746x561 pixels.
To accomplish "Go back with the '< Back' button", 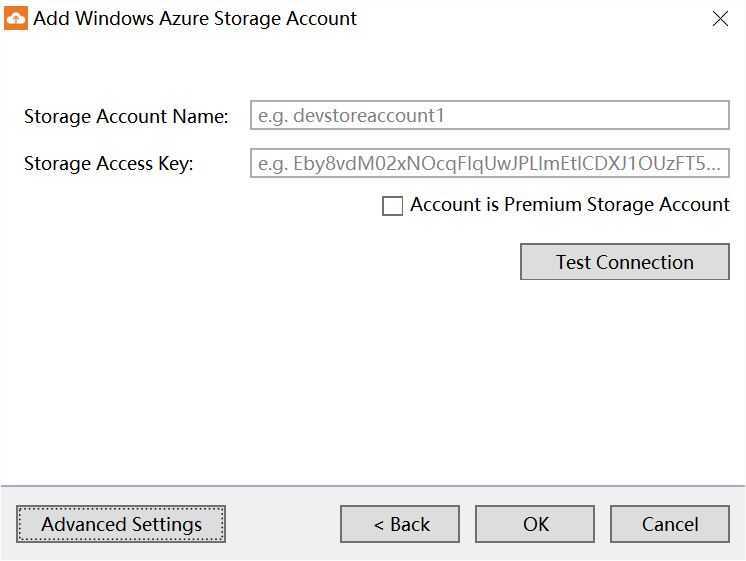I will [x=400, y=524].
